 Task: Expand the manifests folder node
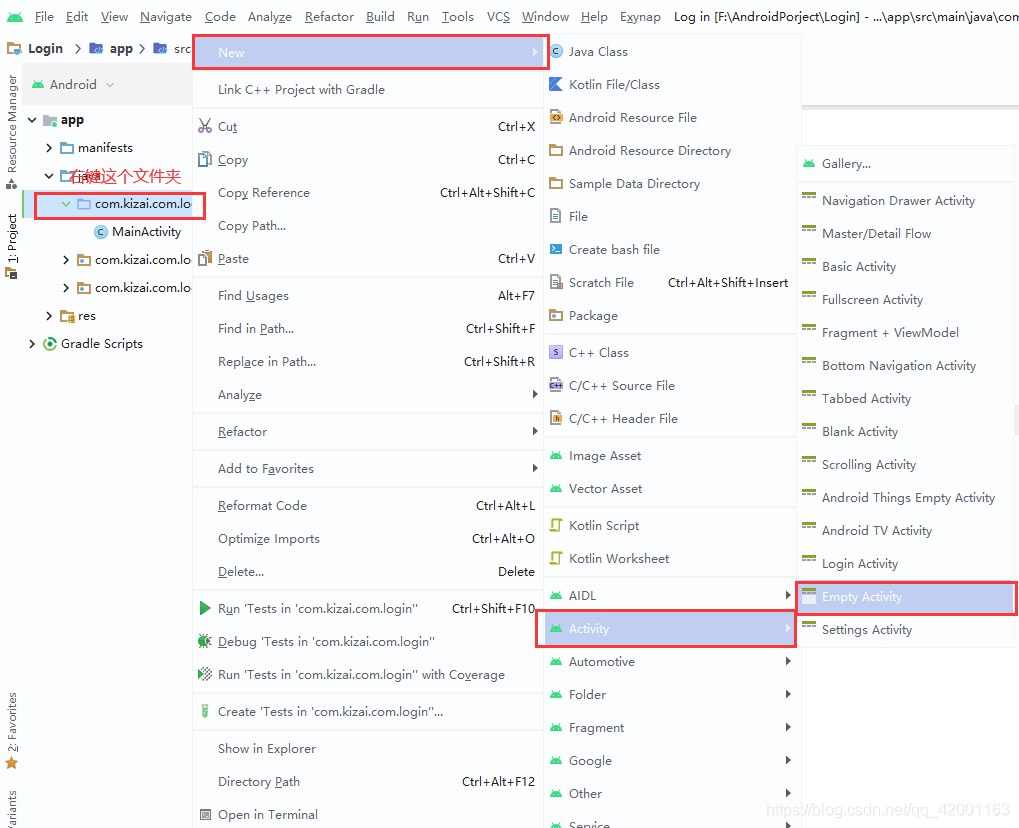pos(49,148)
